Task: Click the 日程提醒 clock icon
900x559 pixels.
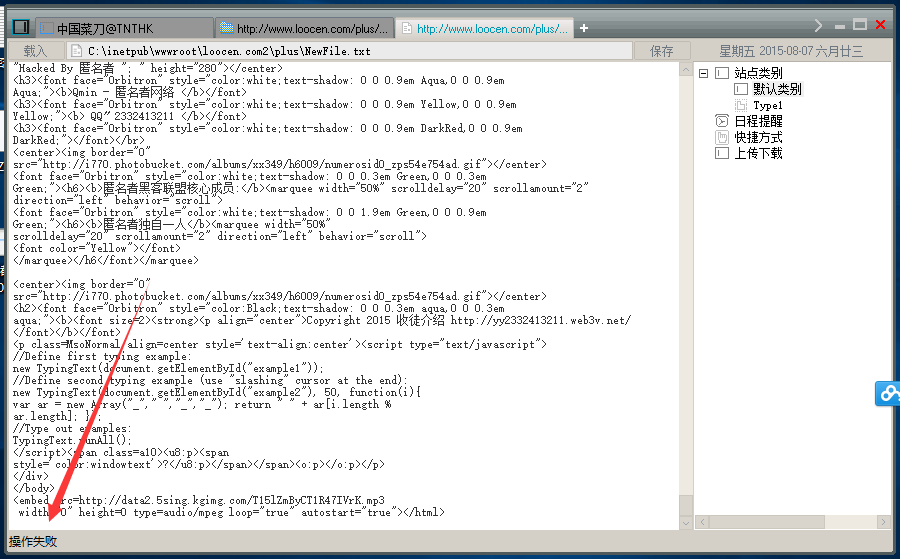Action: point(721,121)
